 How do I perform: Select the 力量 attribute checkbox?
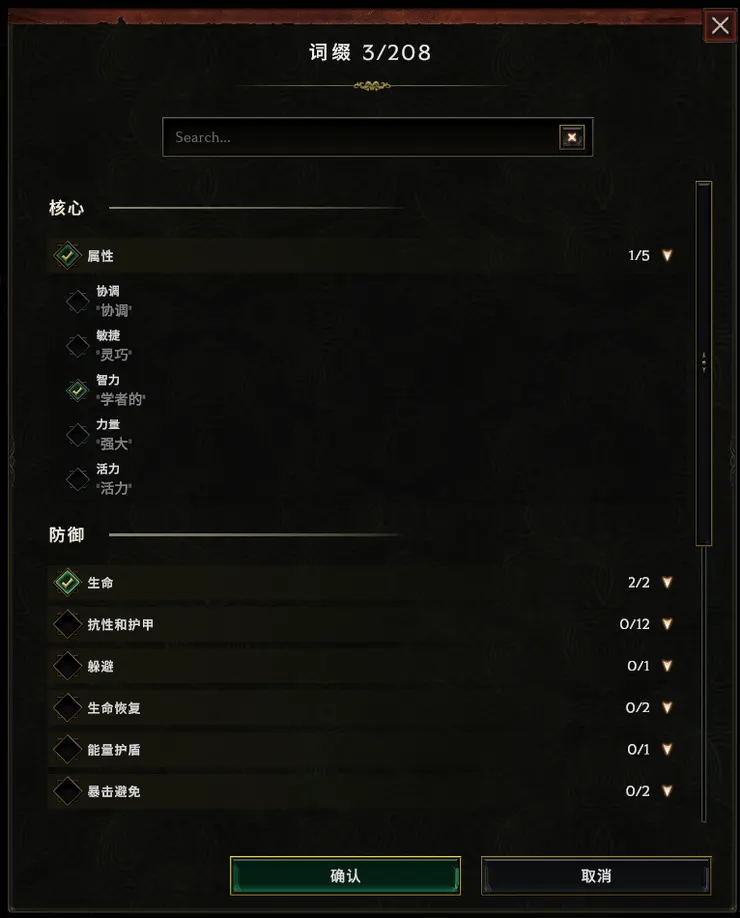(77, 435)
